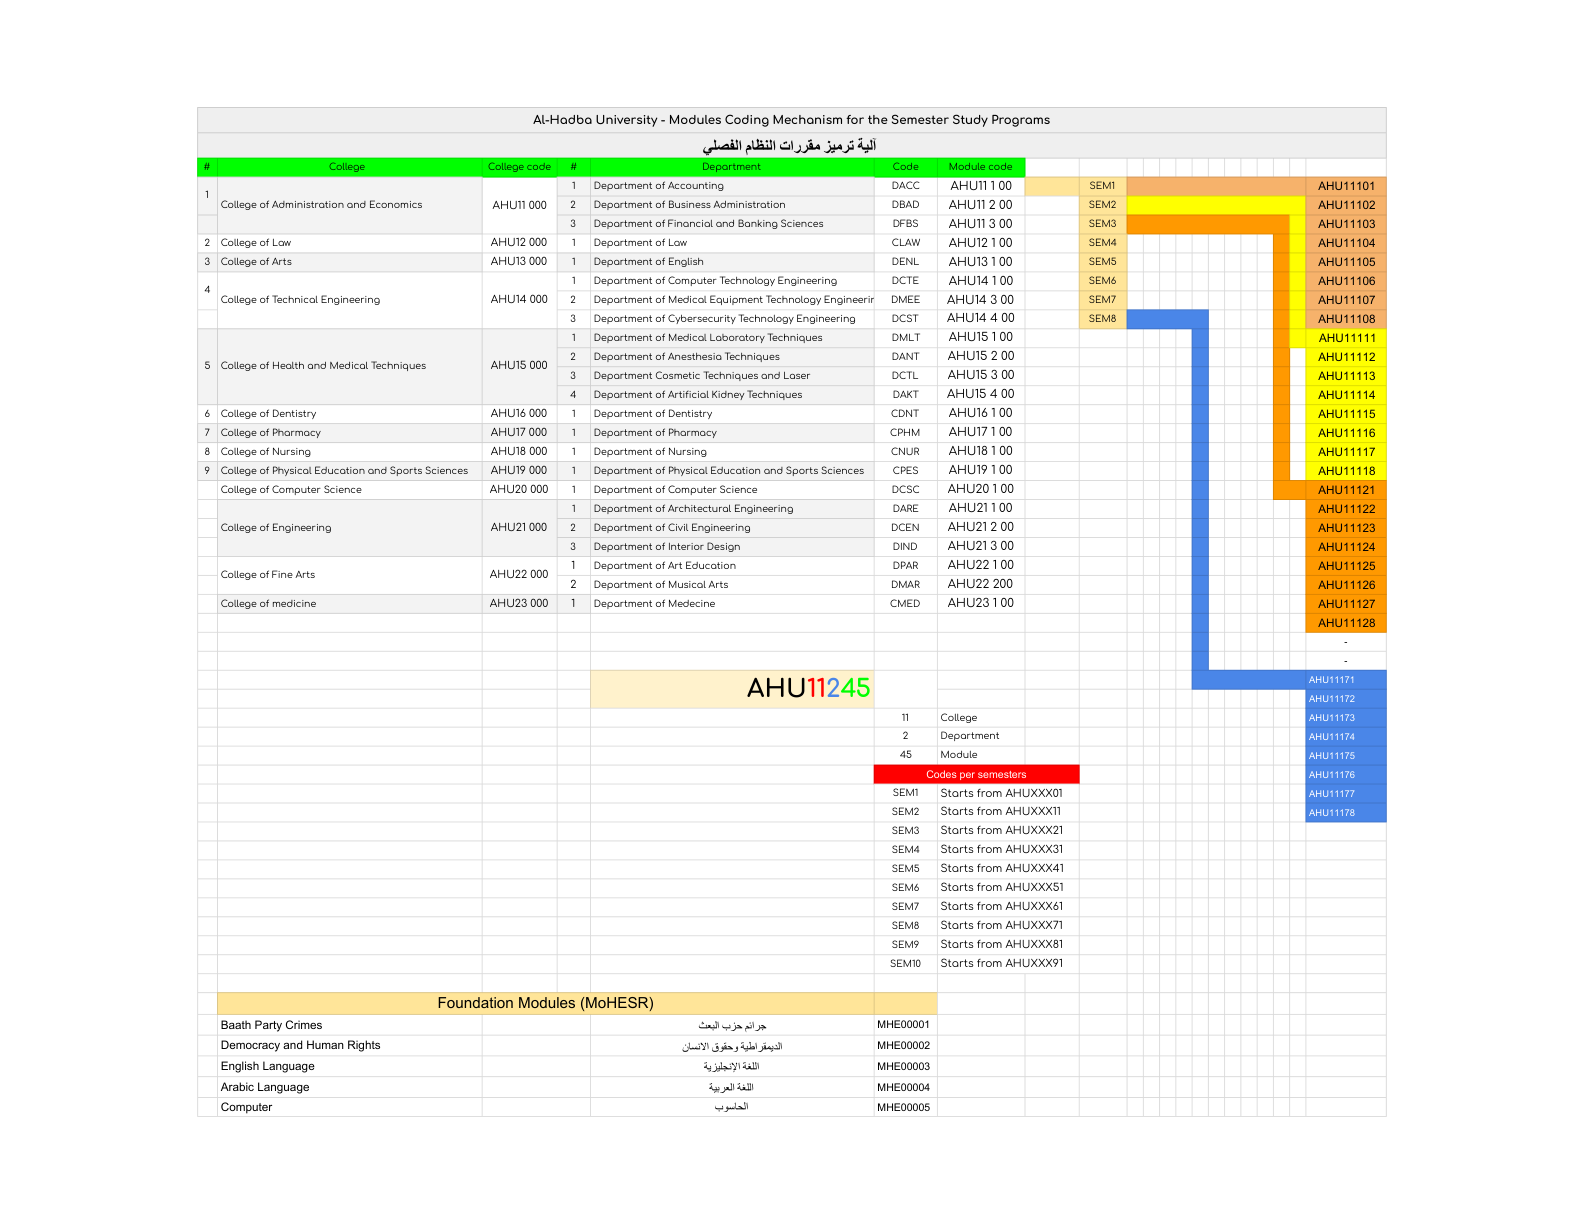Viewport: 1584px width, 1224px height.
Task: Select the Department of Accounting cell
Action: click(732, 186)
